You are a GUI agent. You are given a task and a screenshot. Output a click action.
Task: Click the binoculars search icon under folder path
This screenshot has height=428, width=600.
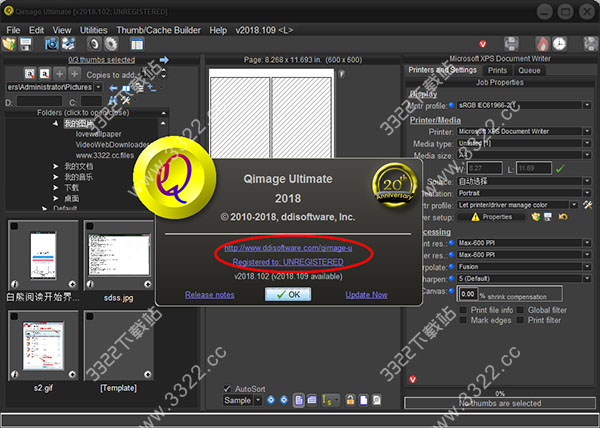pyautogui.click(x=113, y=101)
